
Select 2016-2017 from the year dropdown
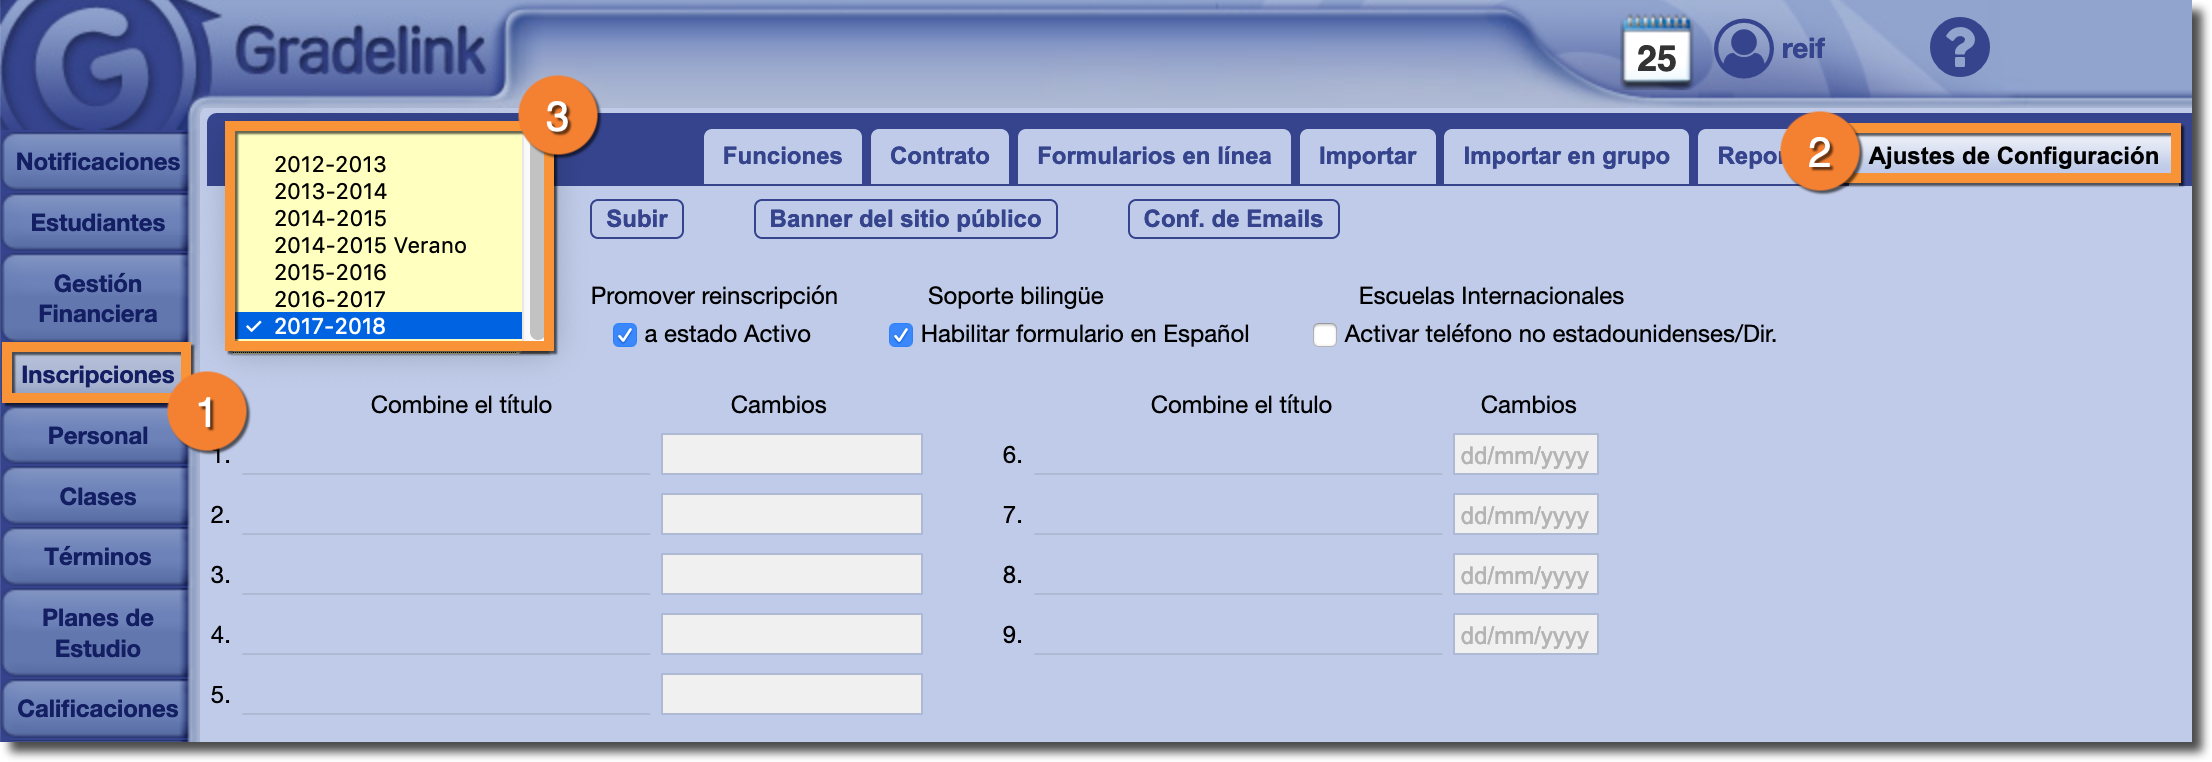coord(330,299)
